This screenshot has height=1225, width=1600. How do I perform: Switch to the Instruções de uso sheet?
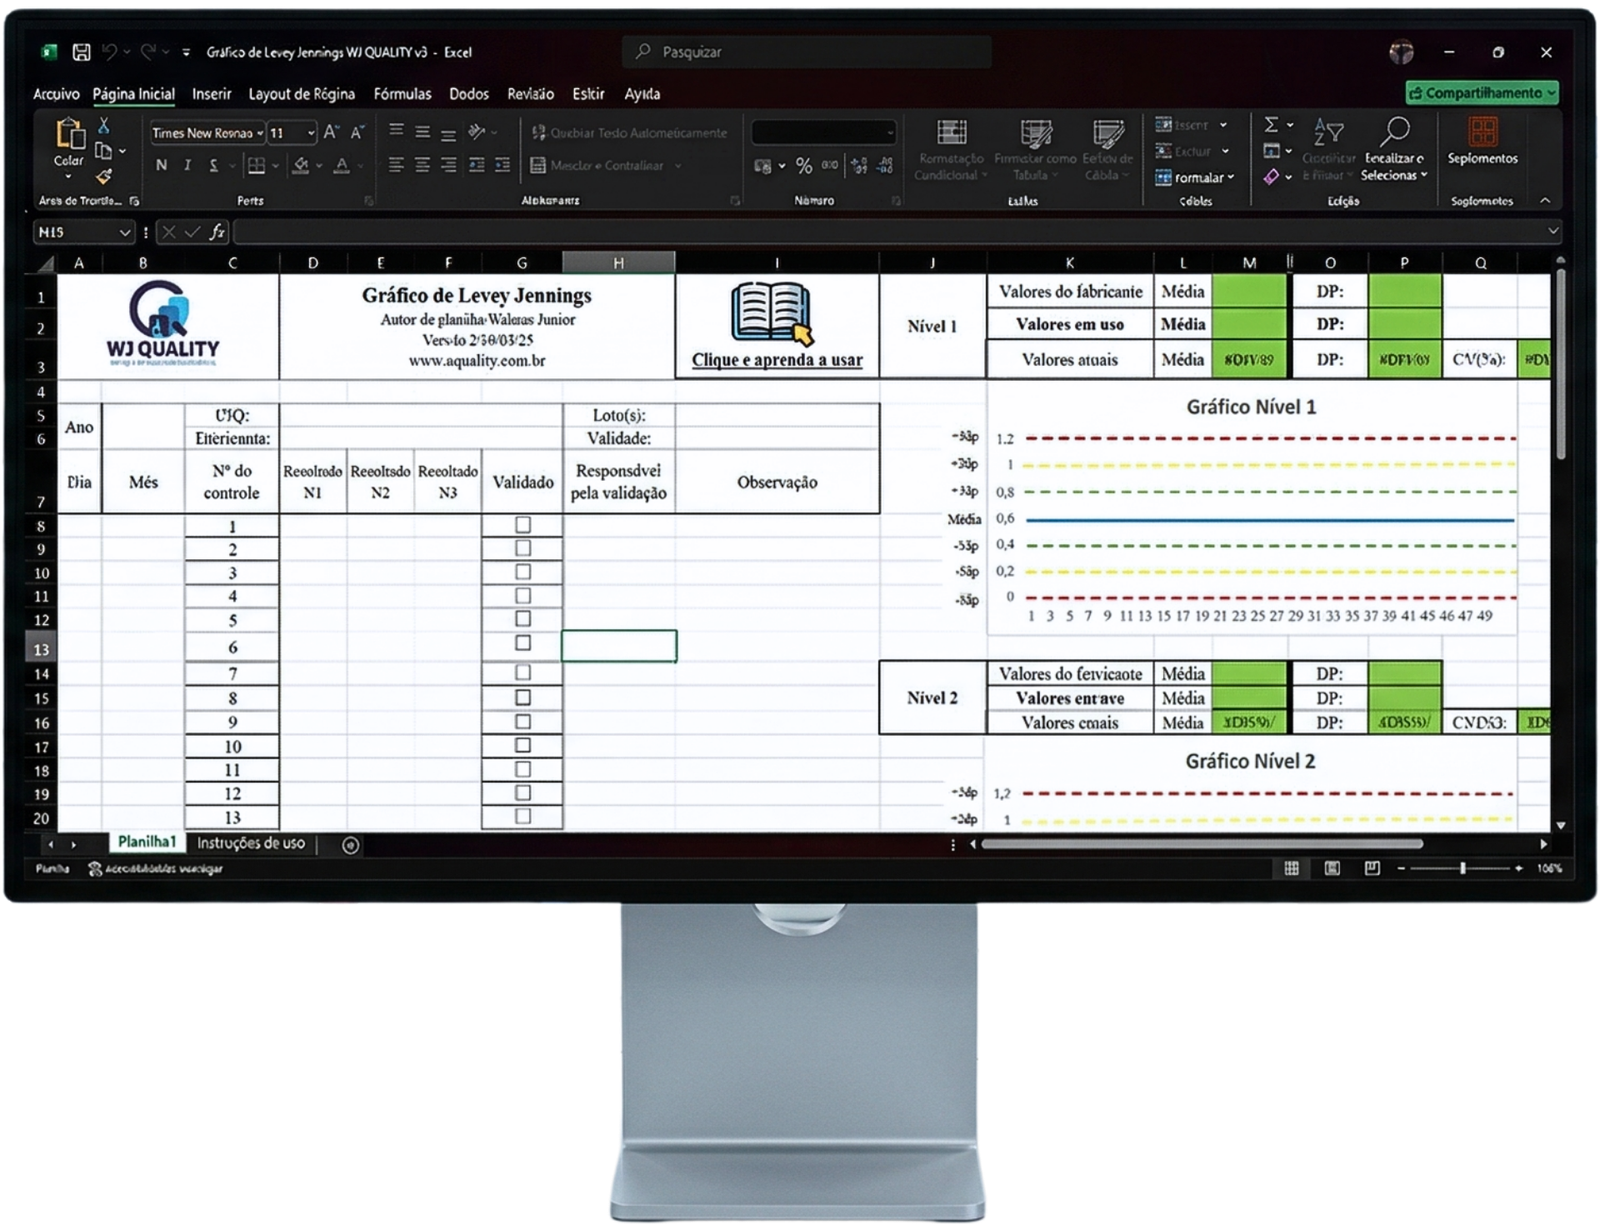point(250,843)
